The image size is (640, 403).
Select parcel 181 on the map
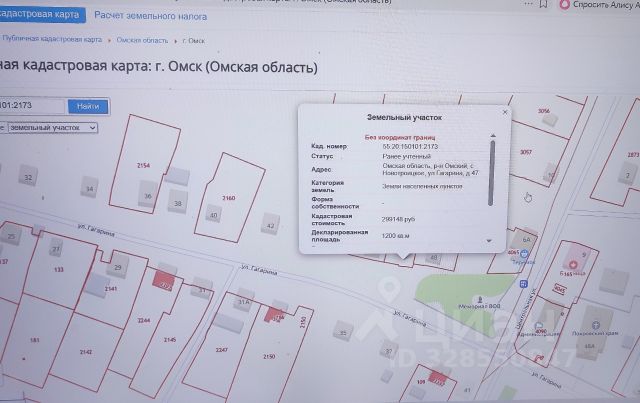pyautogui.click(x=35, y=340)
